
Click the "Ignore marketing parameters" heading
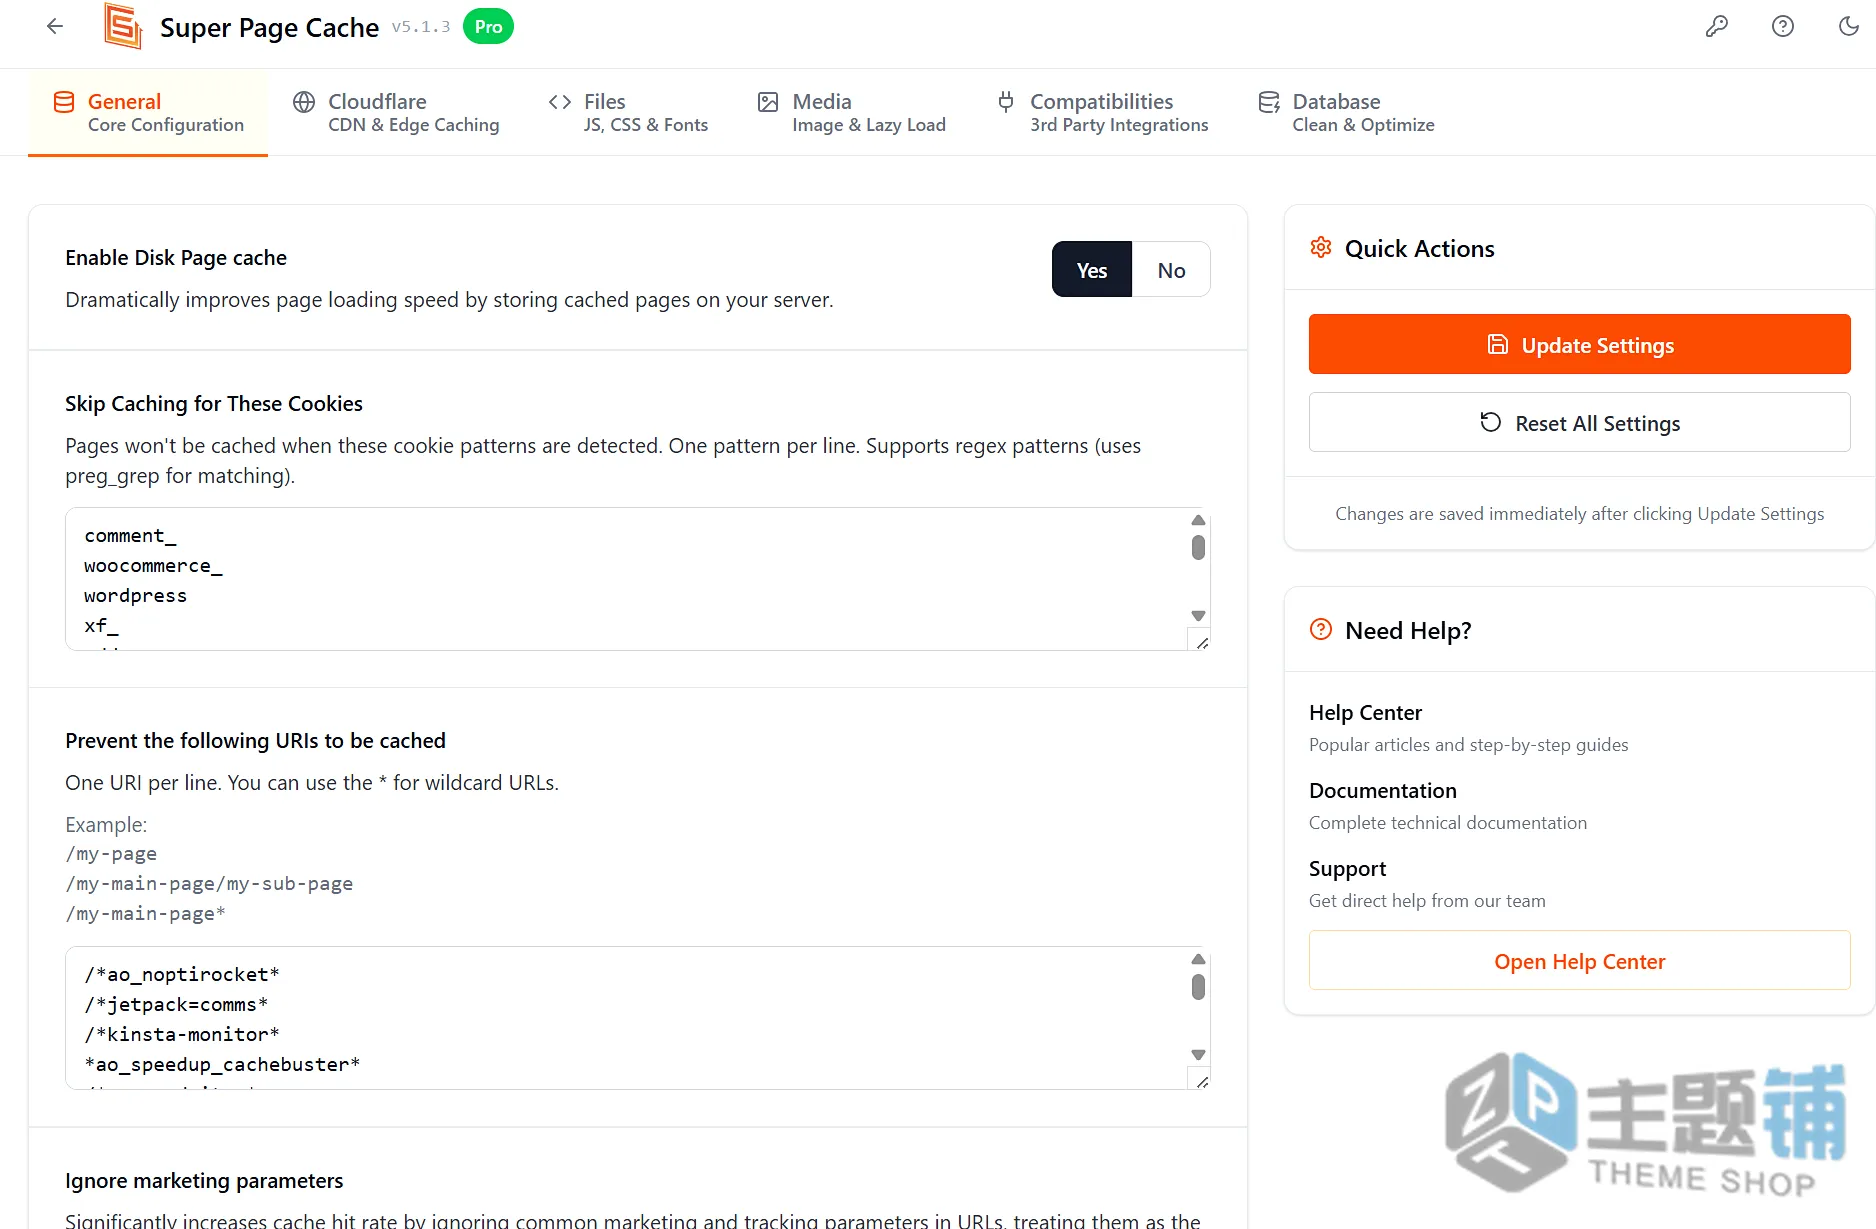[x=204, y=1181]
